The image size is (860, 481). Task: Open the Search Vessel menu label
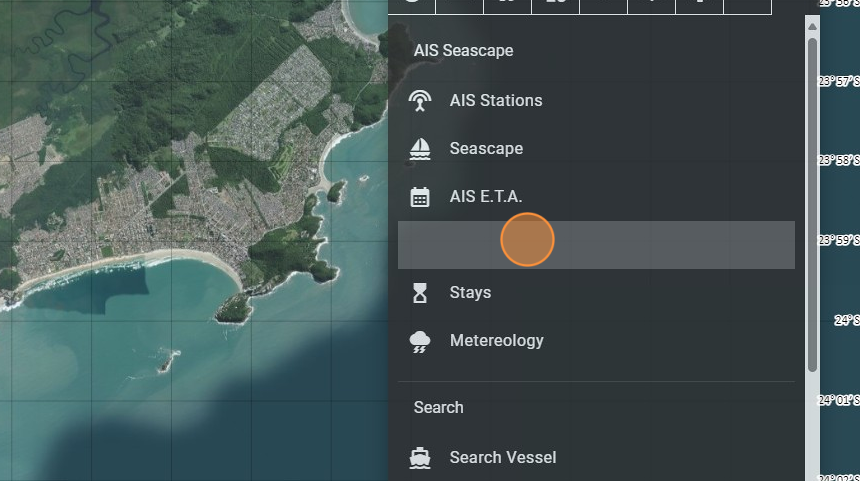pos(503,458)
